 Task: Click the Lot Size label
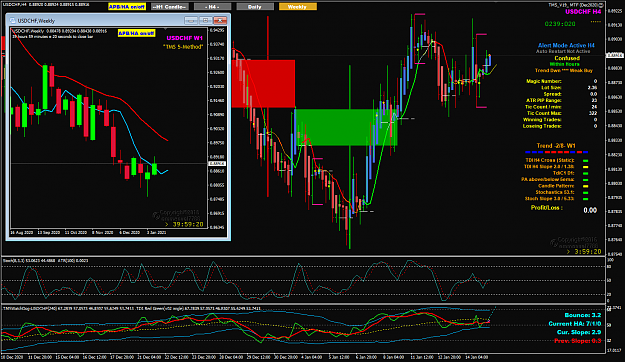(551, 88)
